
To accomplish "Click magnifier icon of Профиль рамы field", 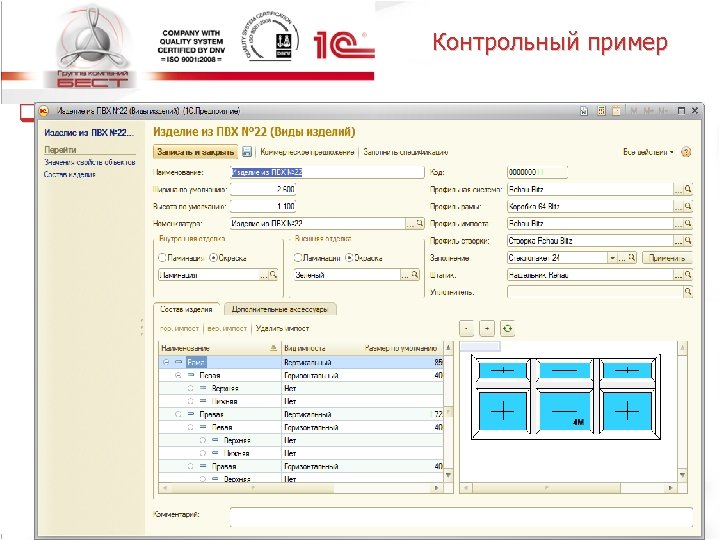I will tap(688, 207).
